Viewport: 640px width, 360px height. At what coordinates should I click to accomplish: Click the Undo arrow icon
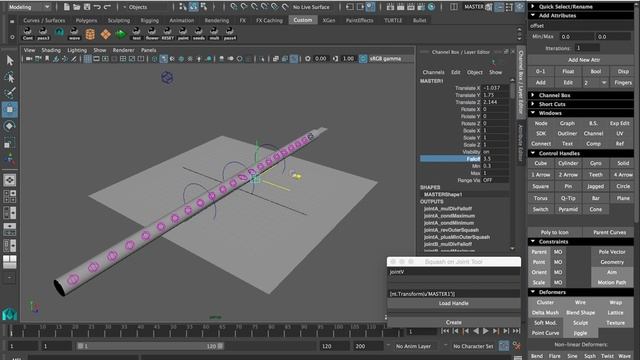click(x=97, y=7)
